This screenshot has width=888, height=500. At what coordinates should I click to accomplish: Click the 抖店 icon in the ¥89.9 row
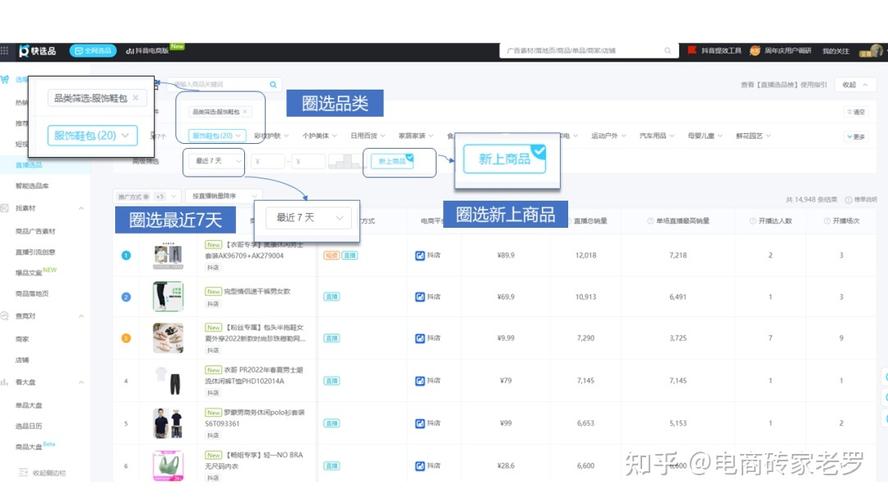click(420, 255)
